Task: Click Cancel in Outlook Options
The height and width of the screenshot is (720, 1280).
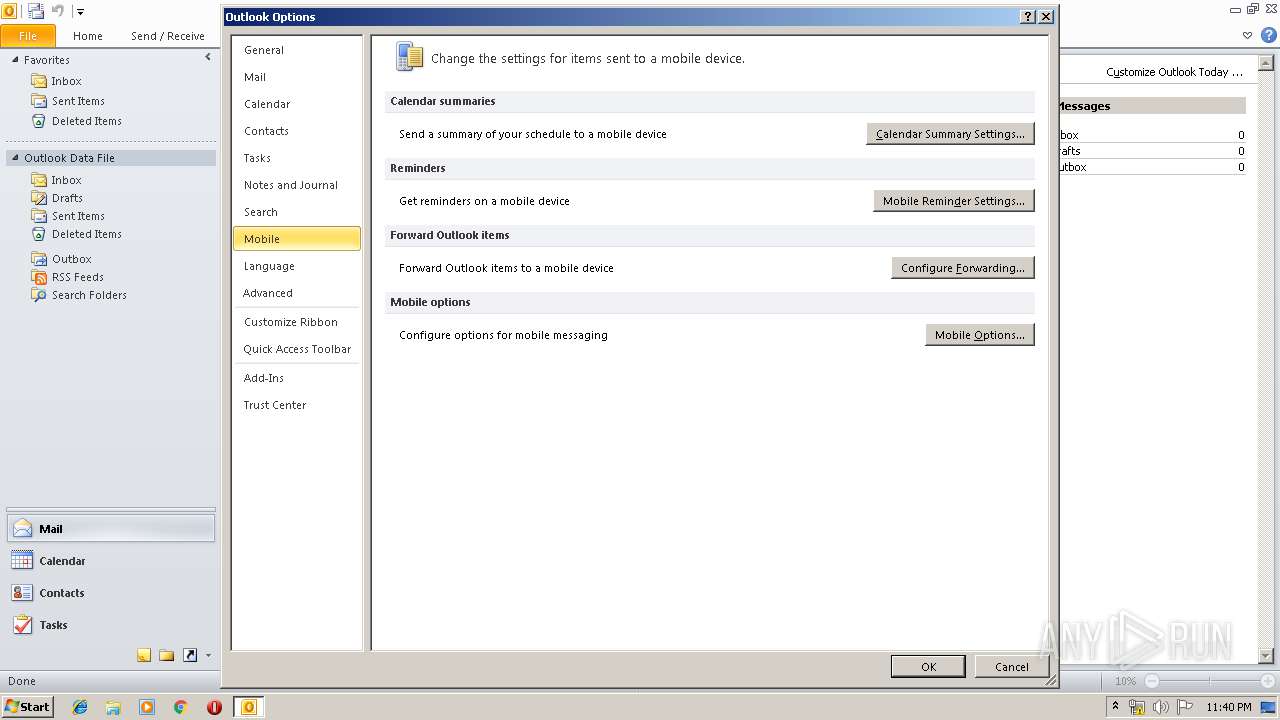Action: (x=1012, y=667)
